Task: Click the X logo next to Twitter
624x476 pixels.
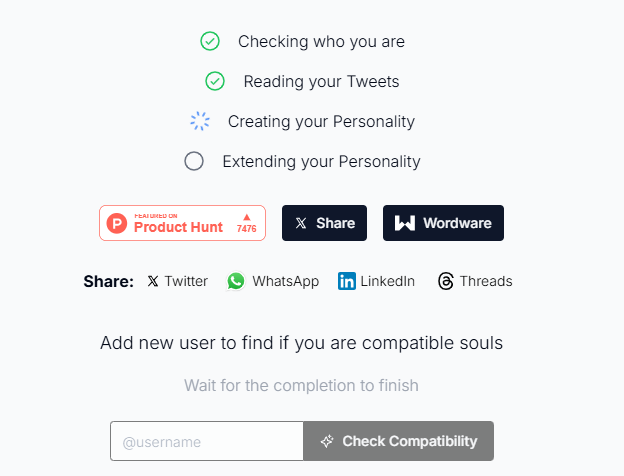Action: tap(153, 281)
